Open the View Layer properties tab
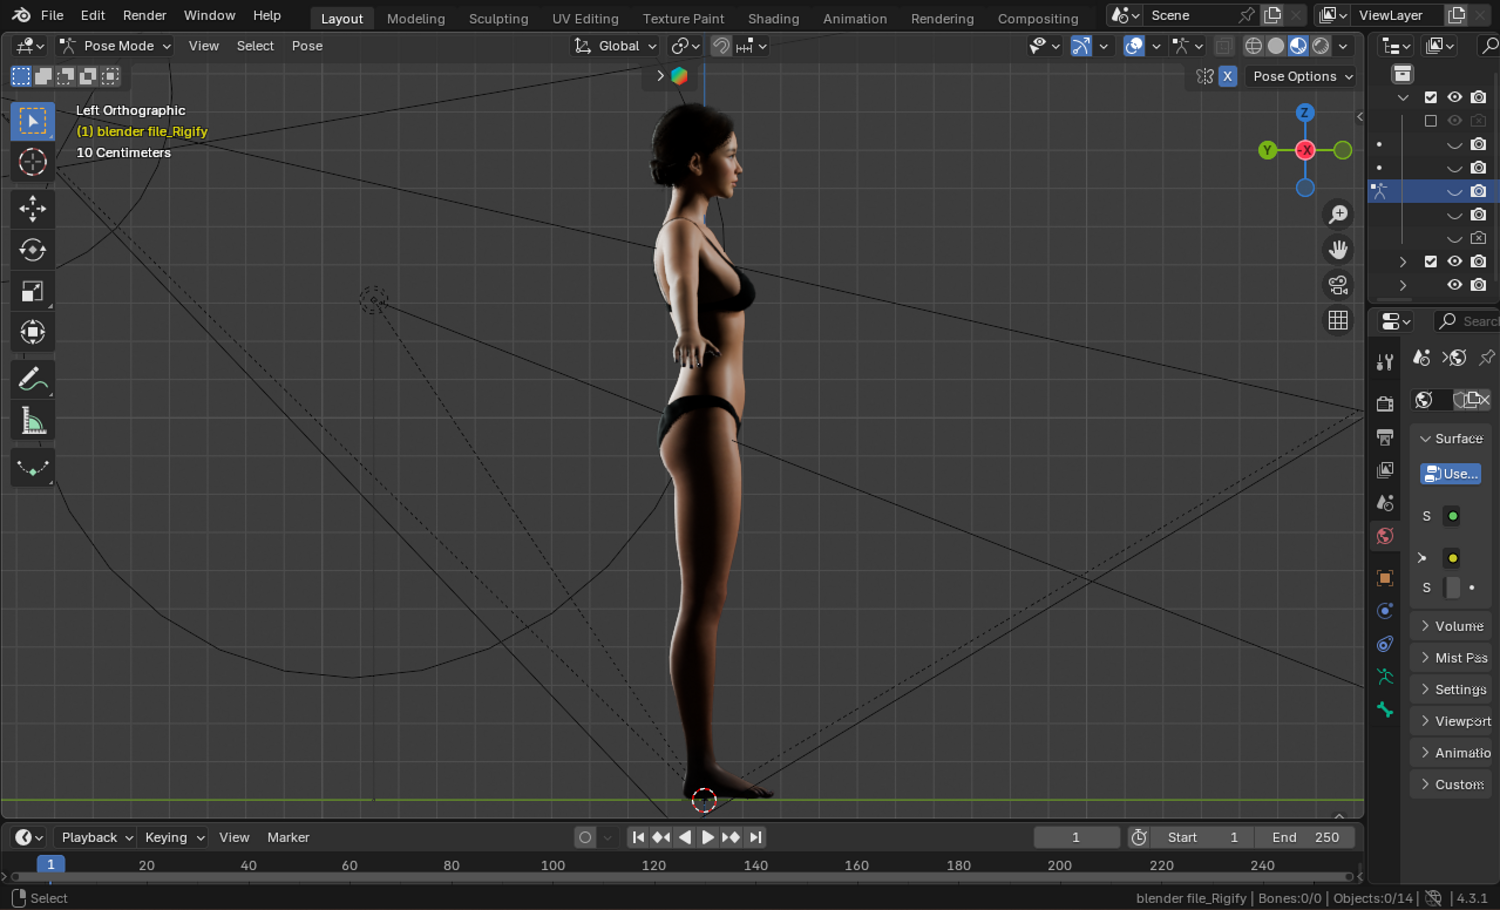The height and width of the screenshot is (910, 1500). (x=1385, y=470)
